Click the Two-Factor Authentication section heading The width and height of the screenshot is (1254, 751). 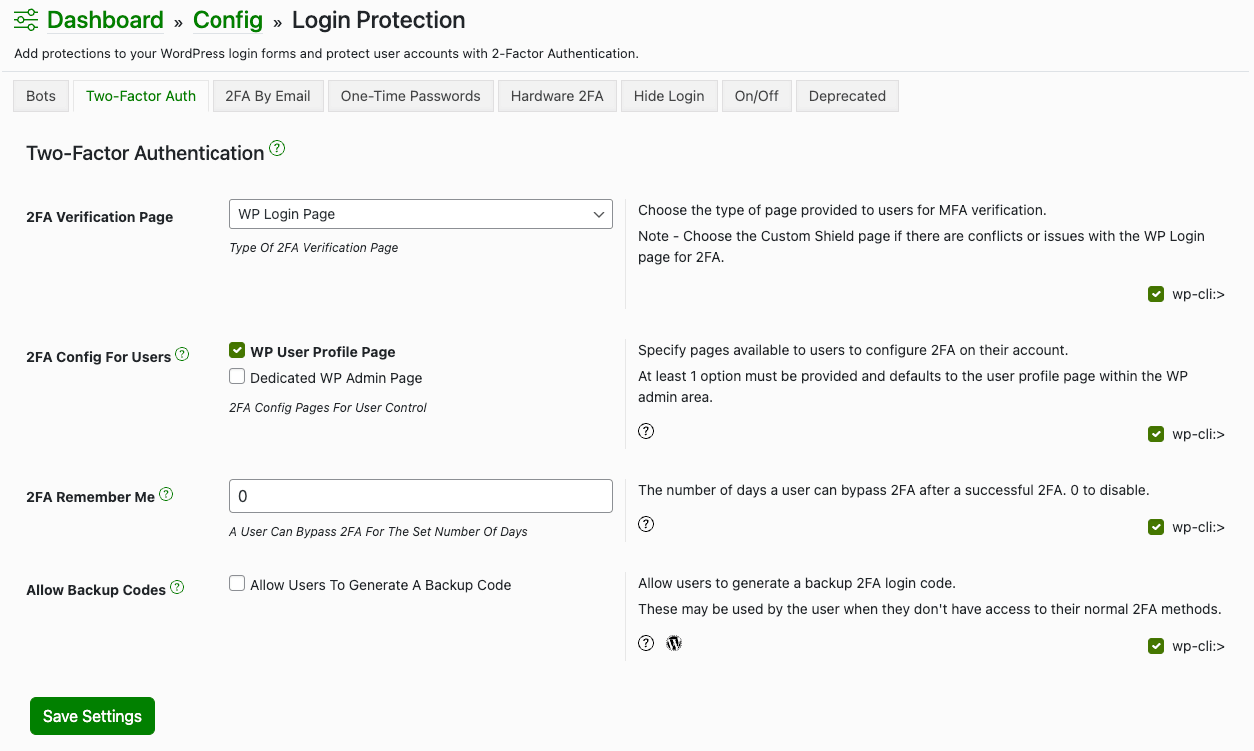(145, 153)
